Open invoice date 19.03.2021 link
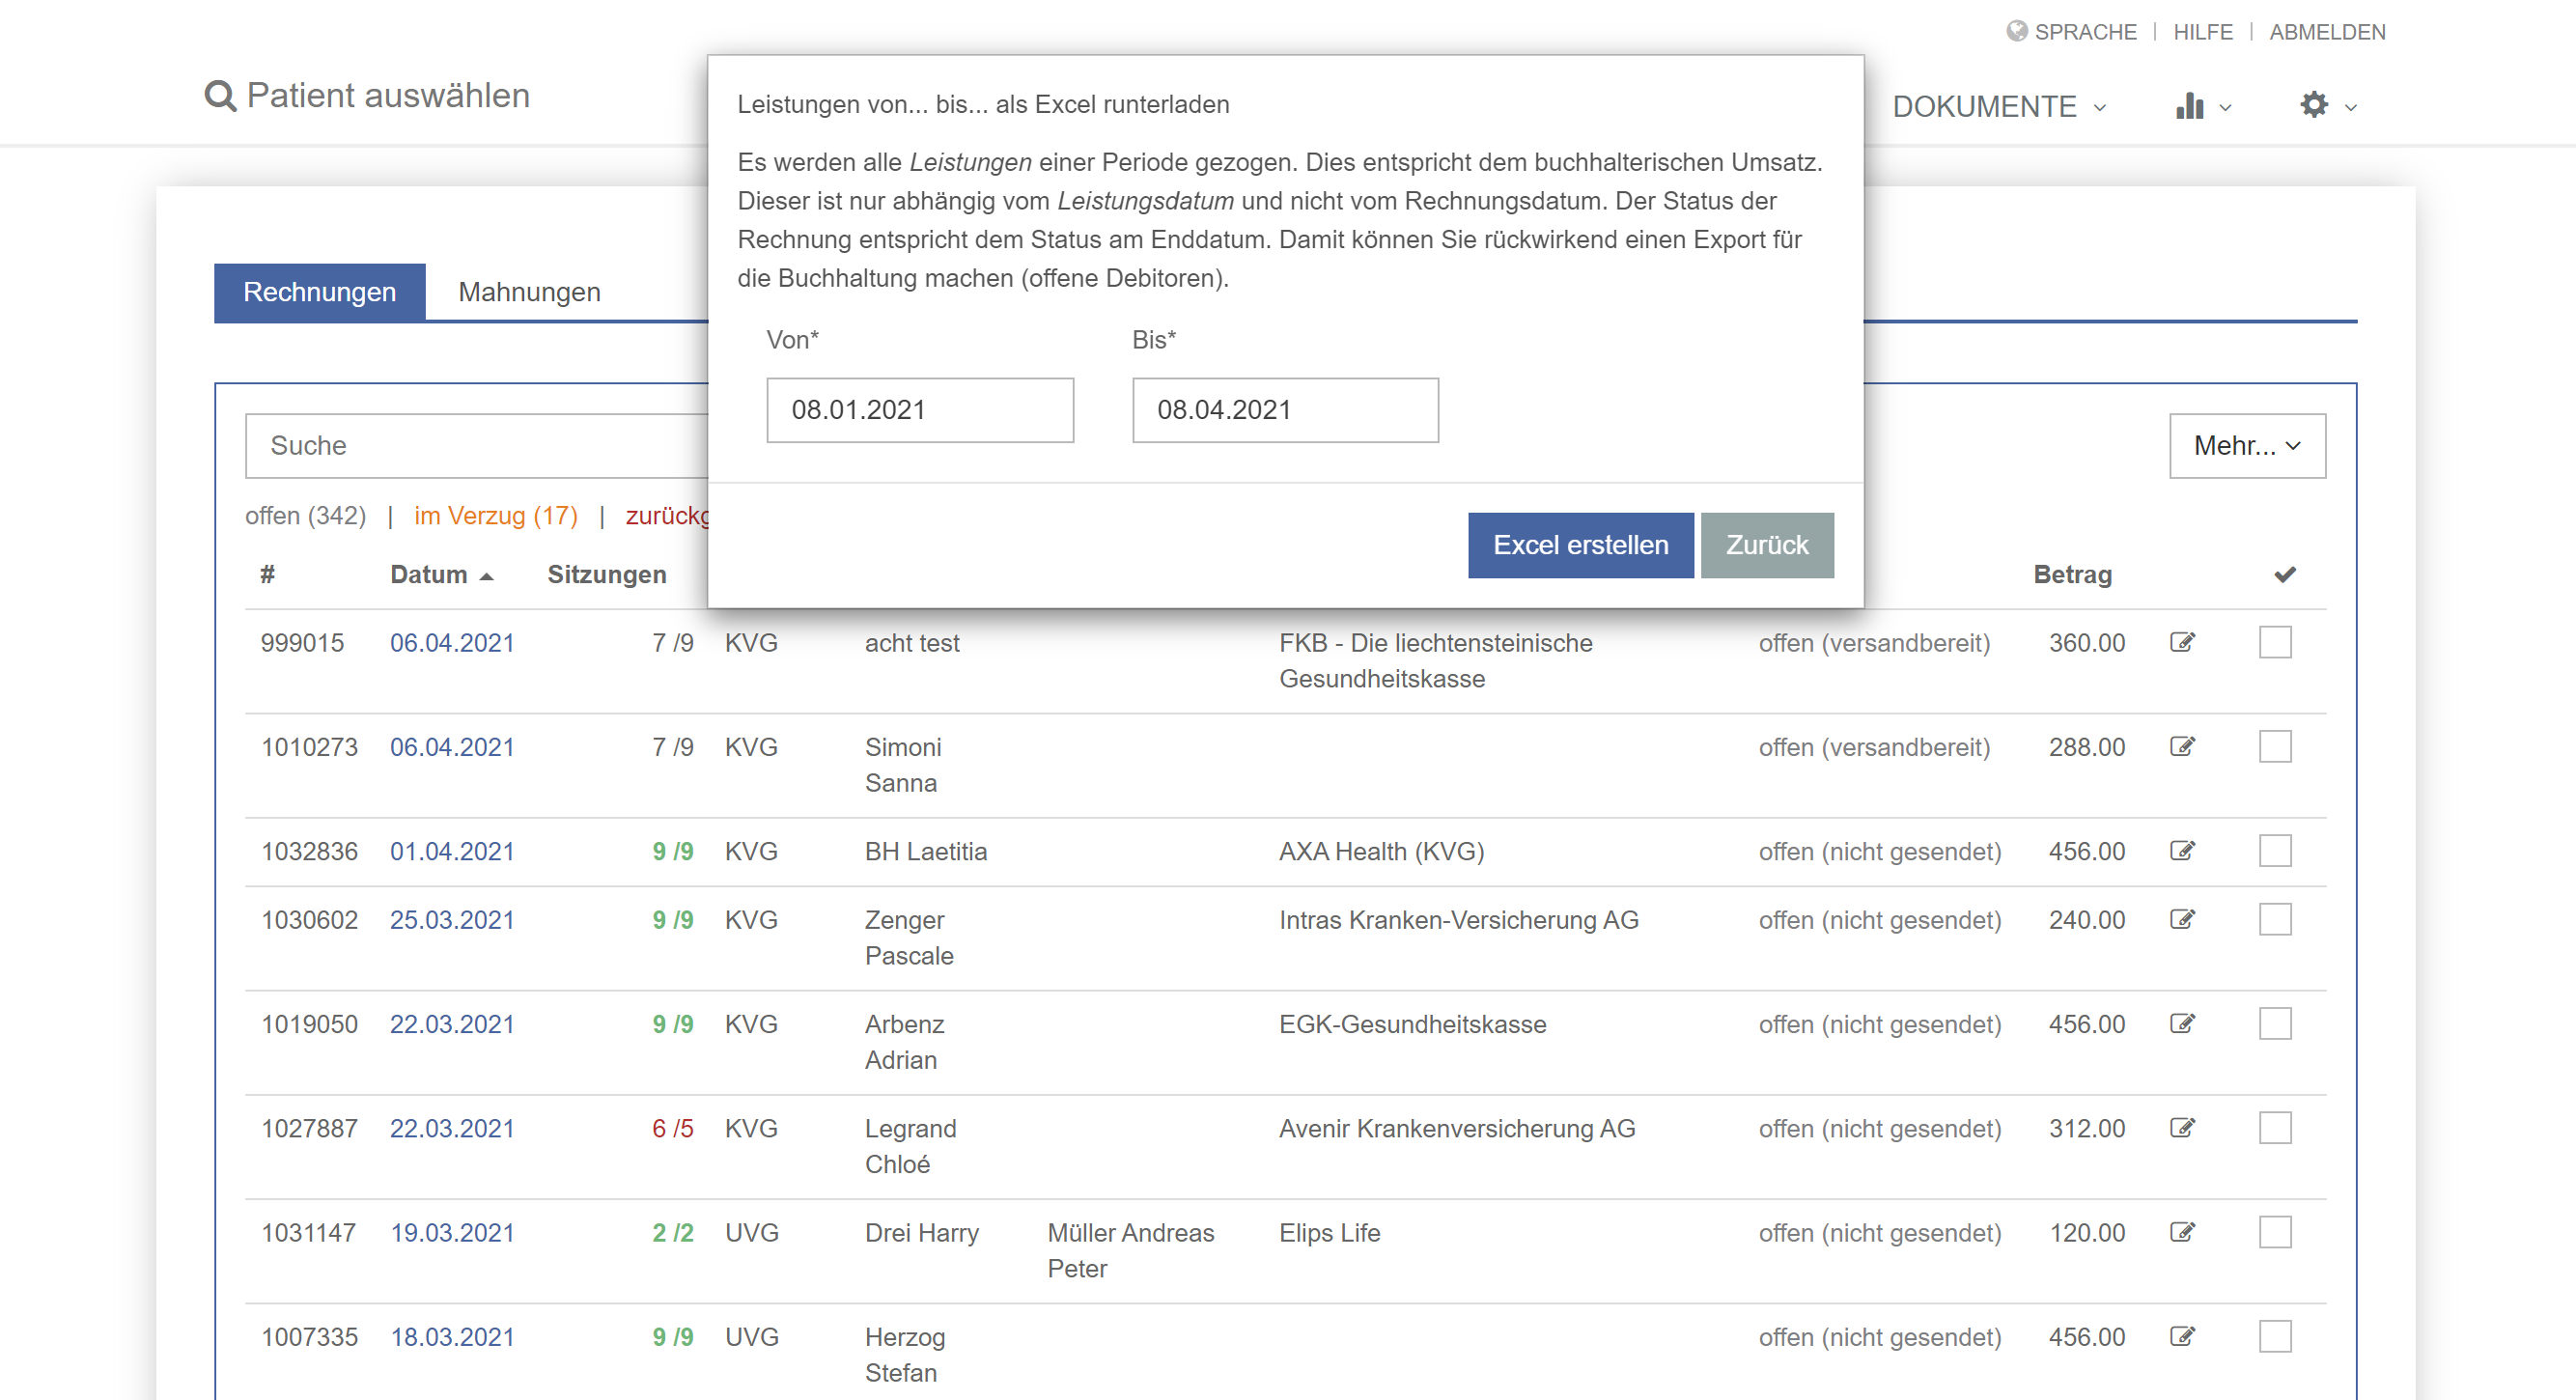Image resolution: width=2576 pixels, height=1400 pixels. [x=452, y=1233]
